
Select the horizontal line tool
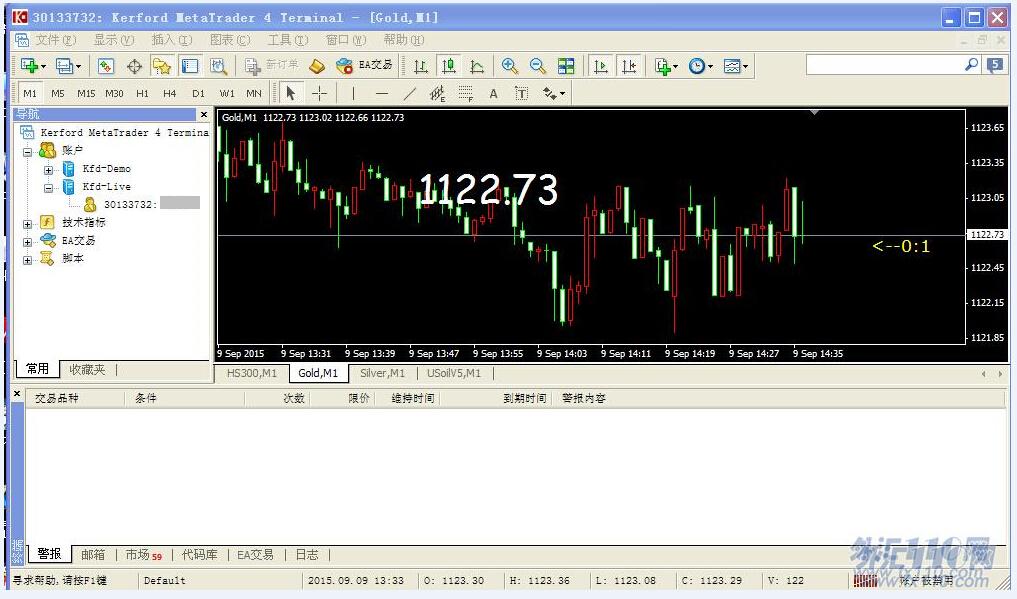pyautogui.click(x=381, y=93)
